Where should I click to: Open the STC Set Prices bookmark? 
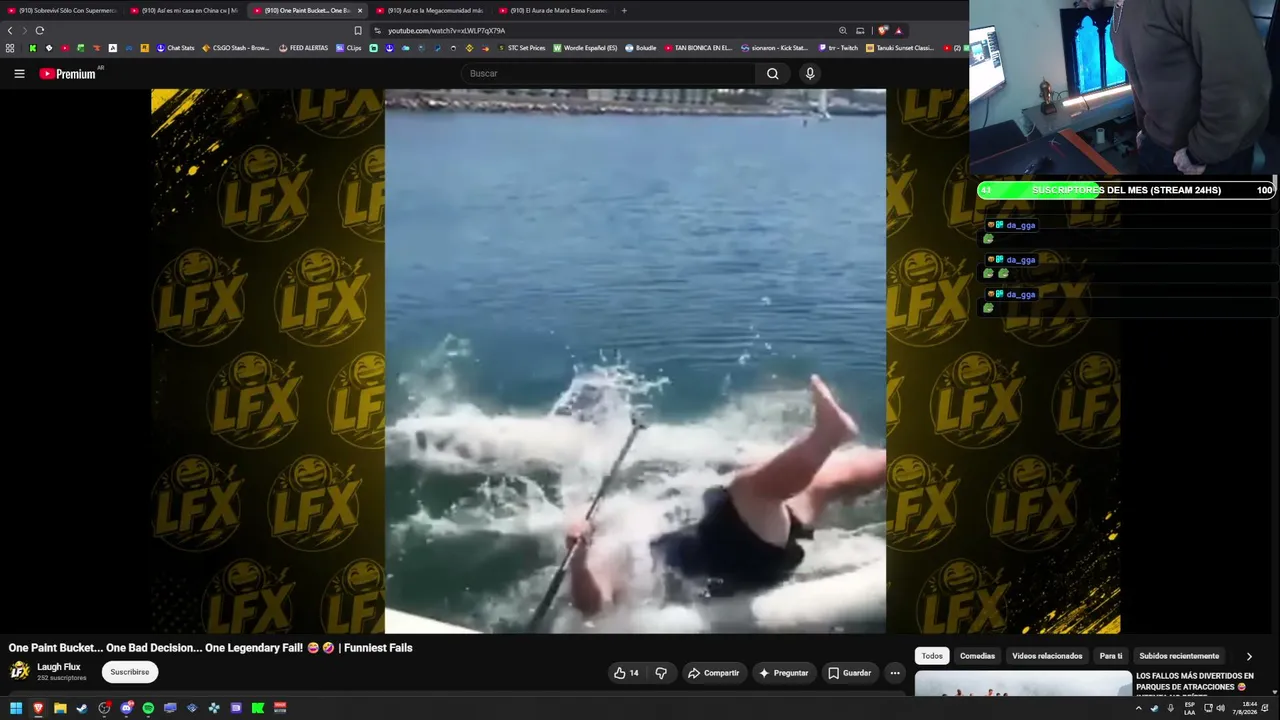pos(521,48)
